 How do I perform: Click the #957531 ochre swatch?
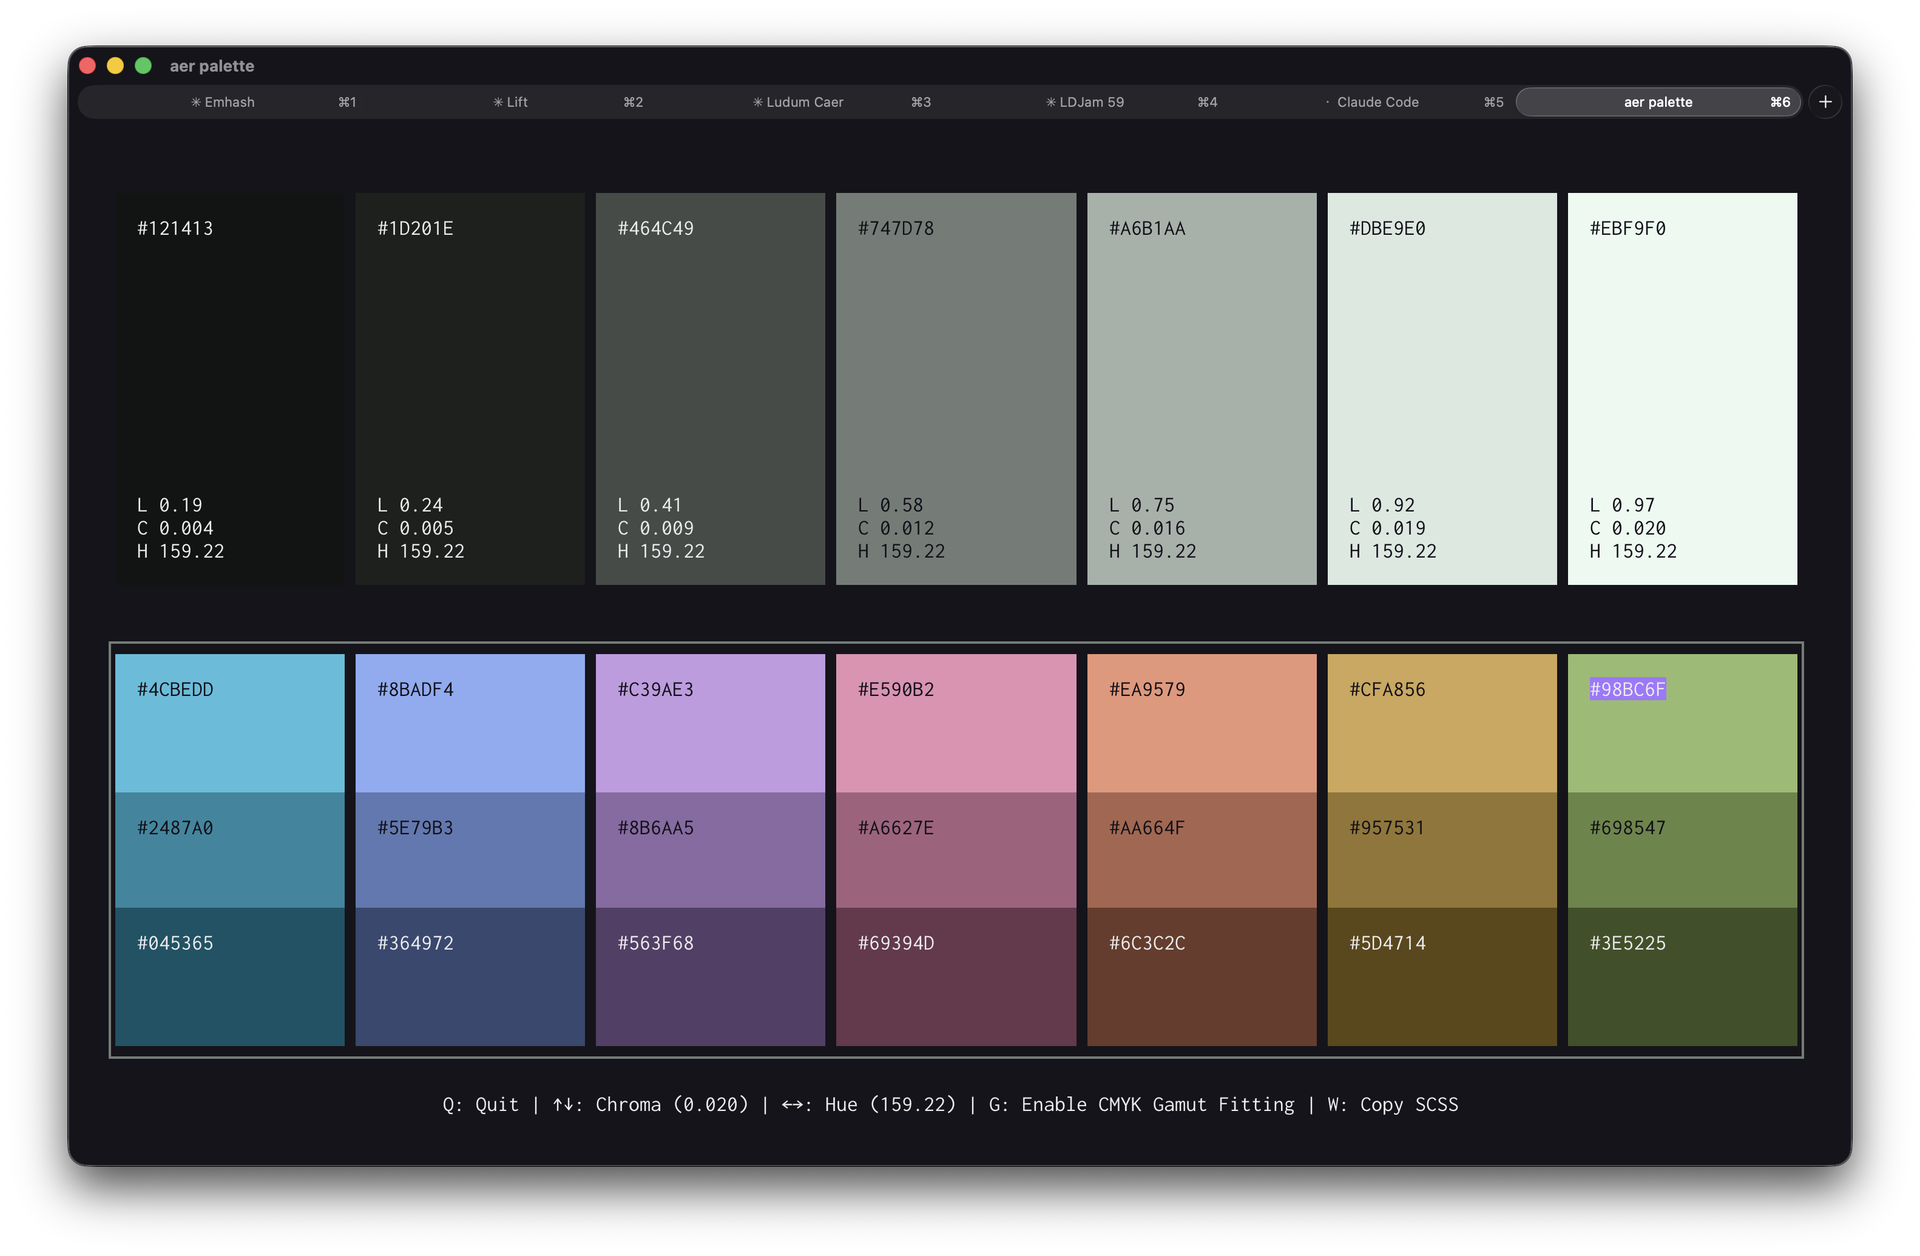click(x=1442, y=850)
